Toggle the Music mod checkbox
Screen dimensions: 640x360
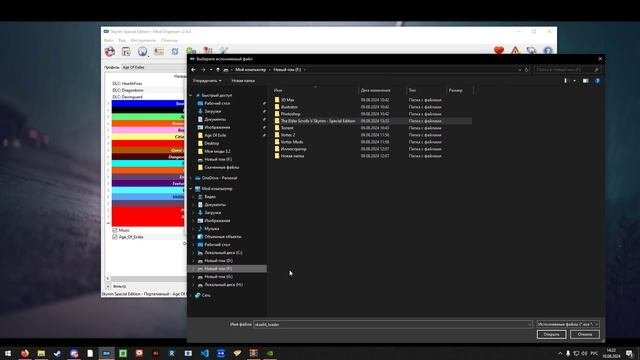point(115,231)
